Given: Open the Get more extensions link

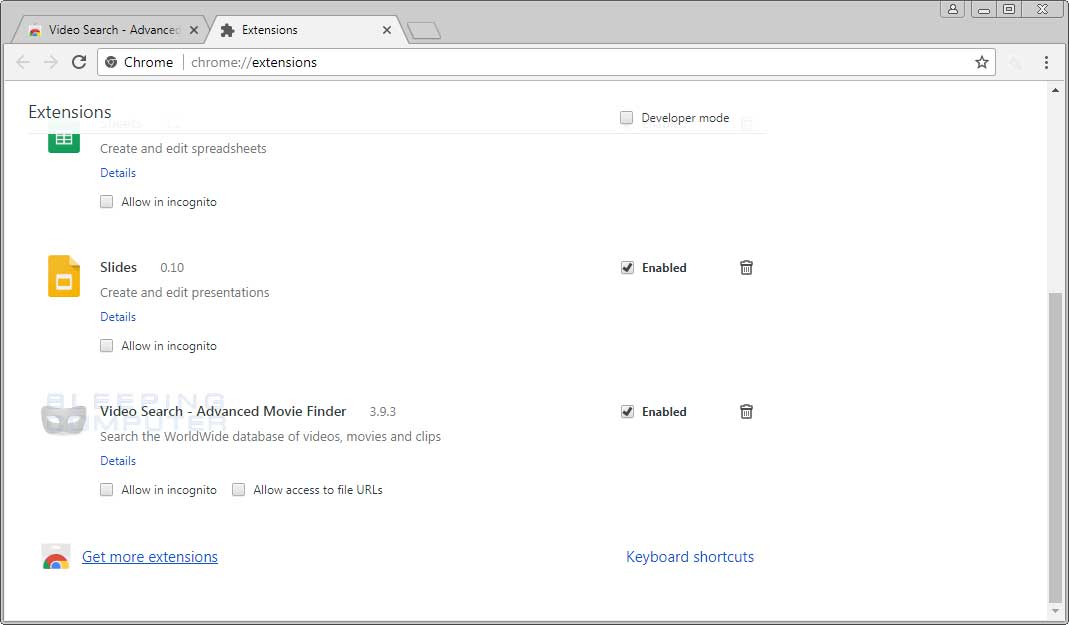Looking at the screenshot, I should pyautogui.click(x=149, y=556).
